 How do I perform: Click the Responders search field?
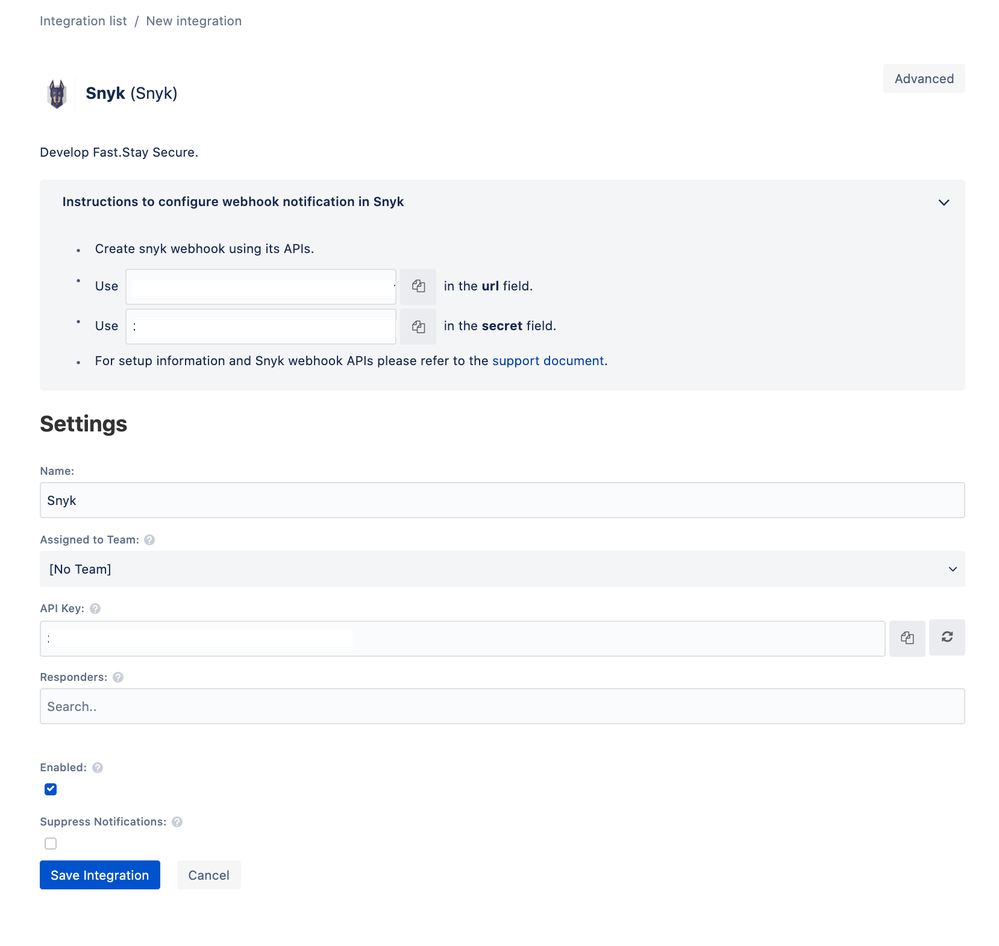[x=502, y=706]
